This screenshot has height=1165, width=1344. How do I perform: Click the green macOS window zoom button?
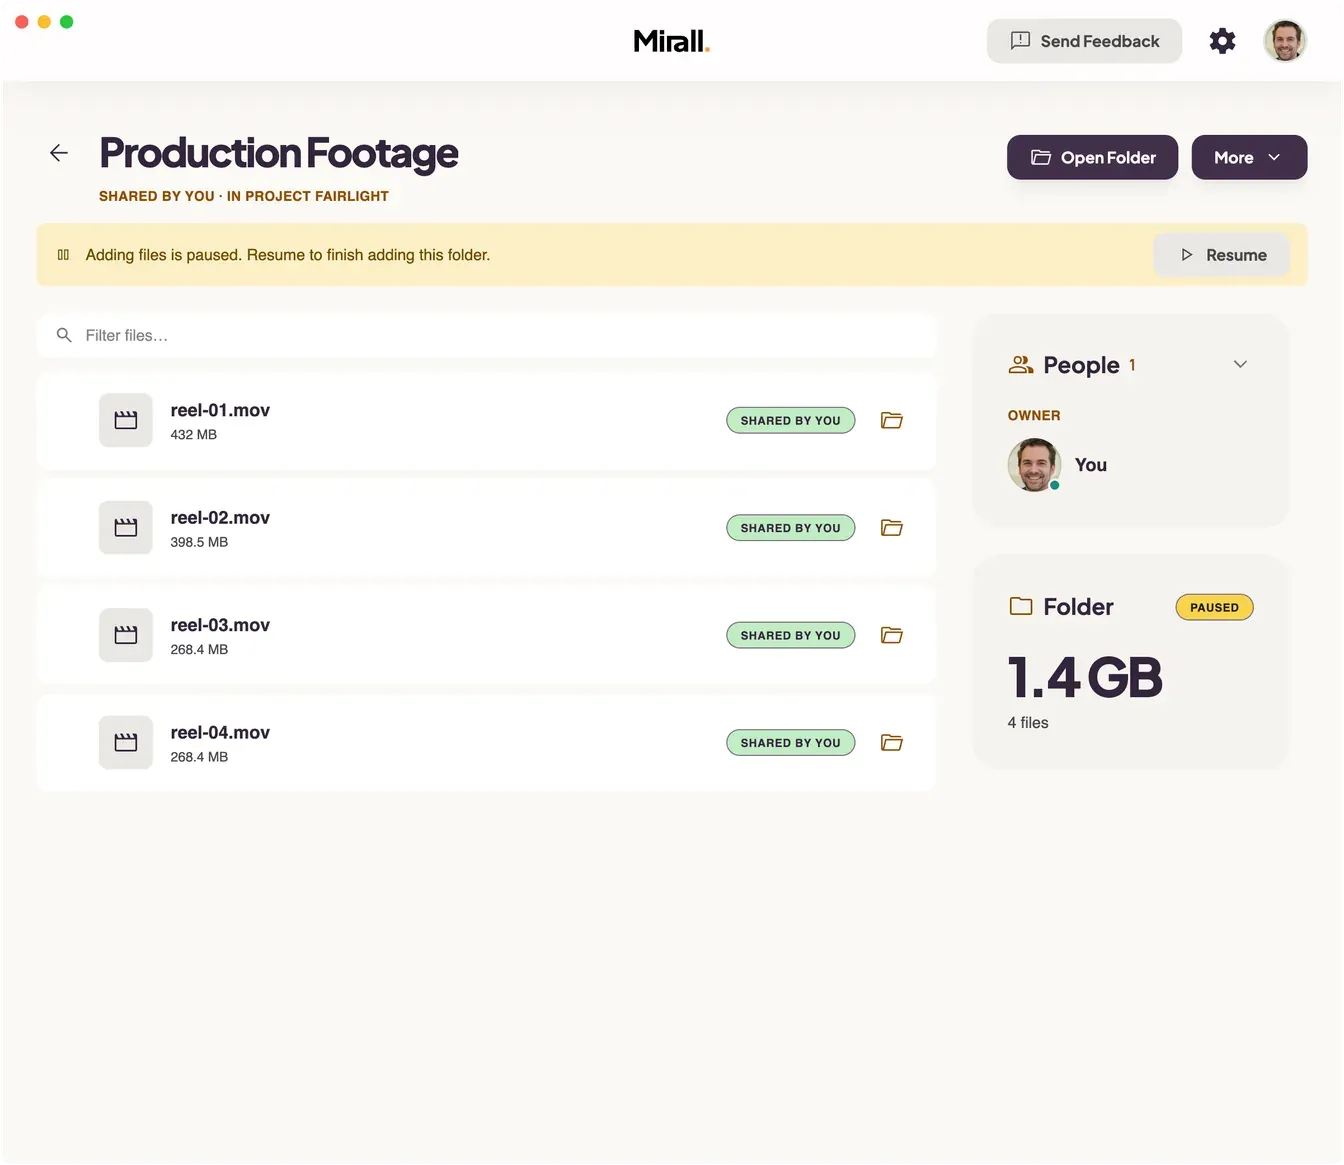pyautogui.click(x=67, y=22)
